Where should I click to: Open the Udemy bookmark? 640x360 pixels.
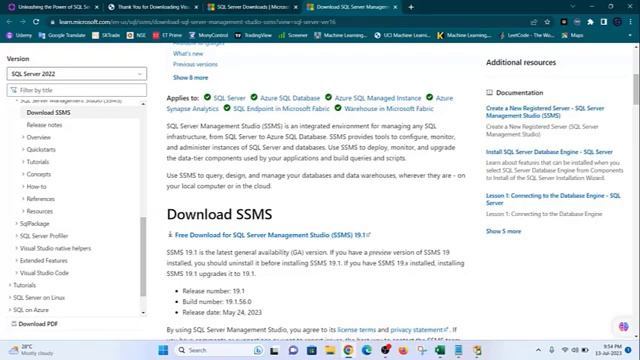tap(19, 36)
